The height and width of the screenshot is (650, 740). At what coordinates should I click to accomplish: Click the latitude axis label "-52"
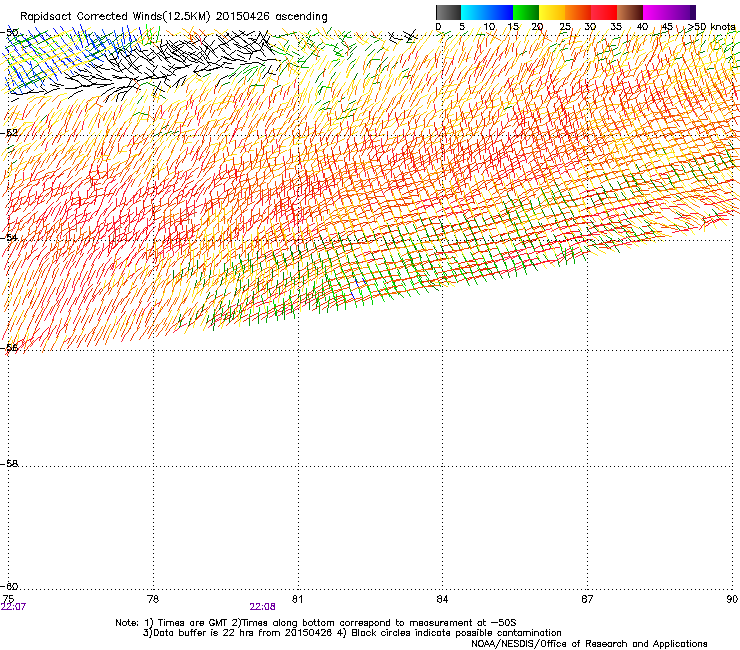tap(9, 133)
